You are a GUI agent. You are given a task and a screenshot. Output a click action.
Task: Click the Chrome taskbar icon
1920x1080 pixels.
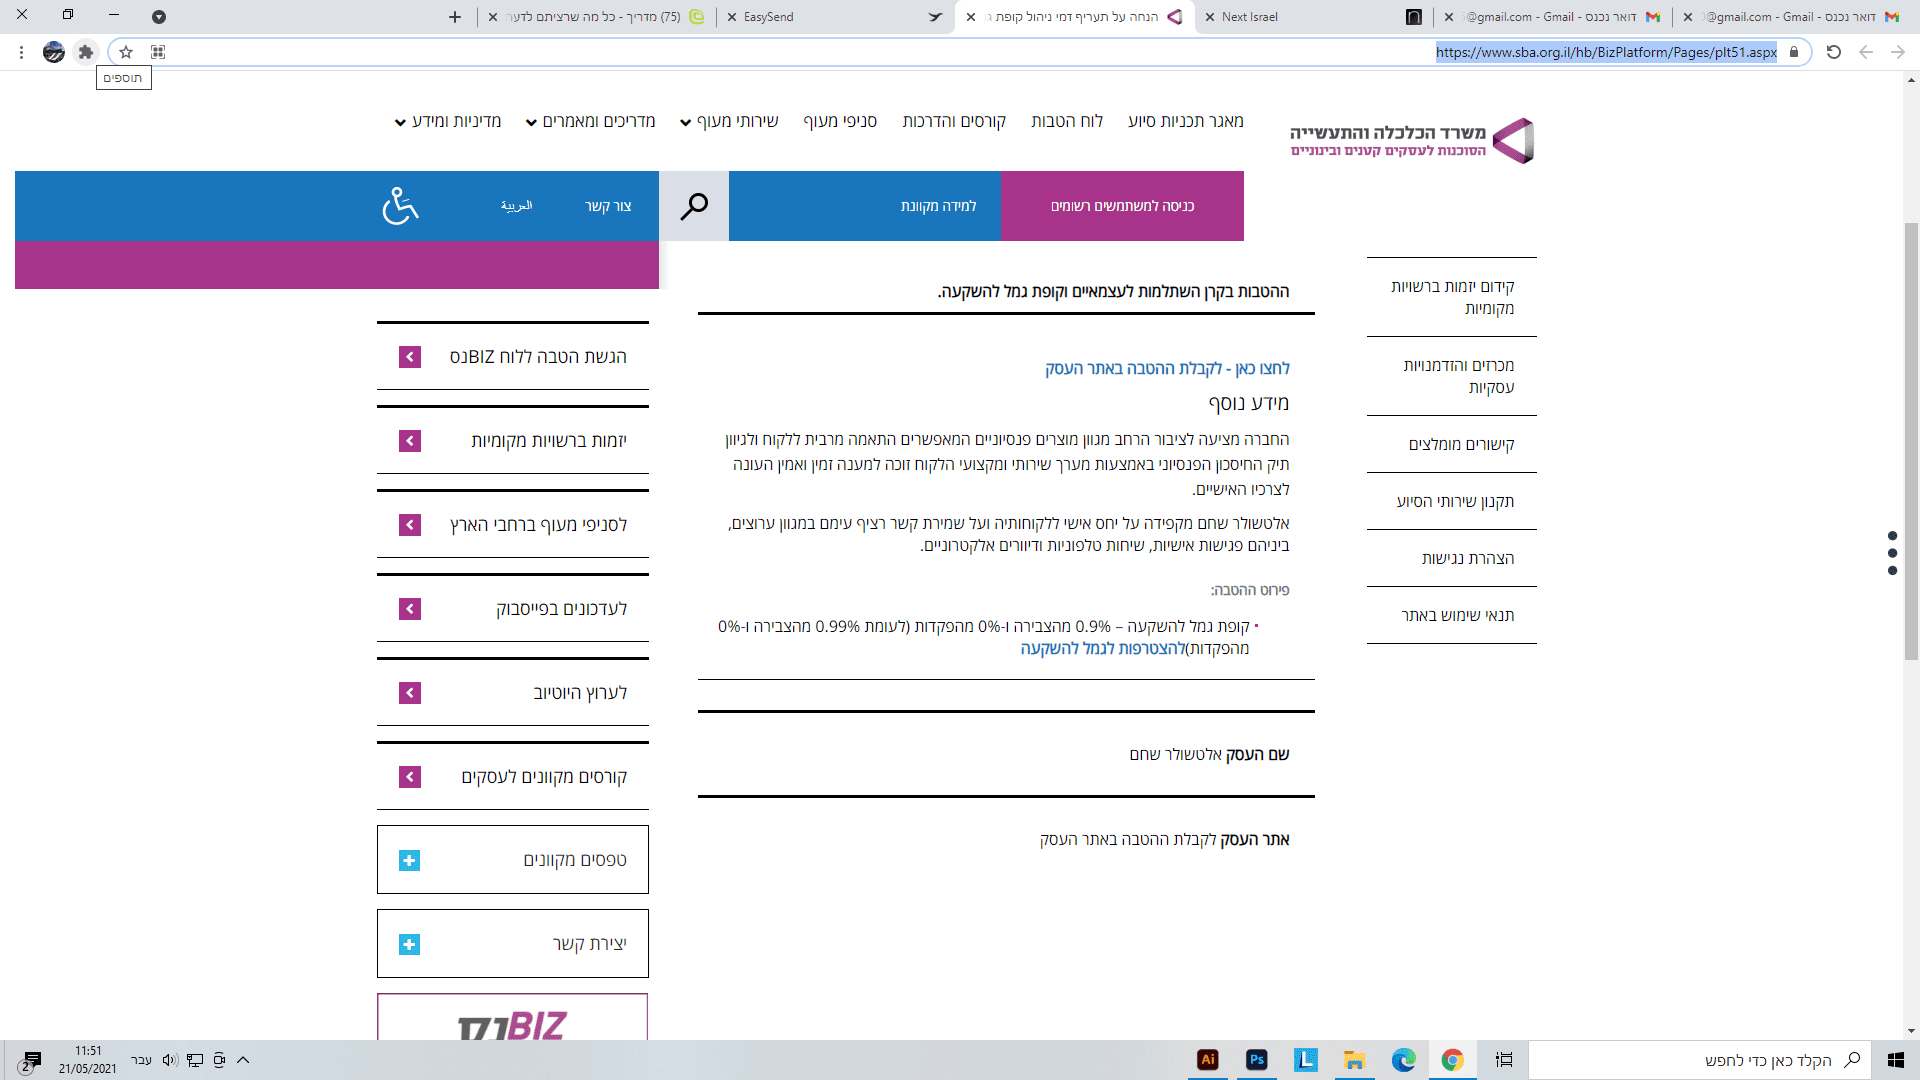tap(1453, 1060)
